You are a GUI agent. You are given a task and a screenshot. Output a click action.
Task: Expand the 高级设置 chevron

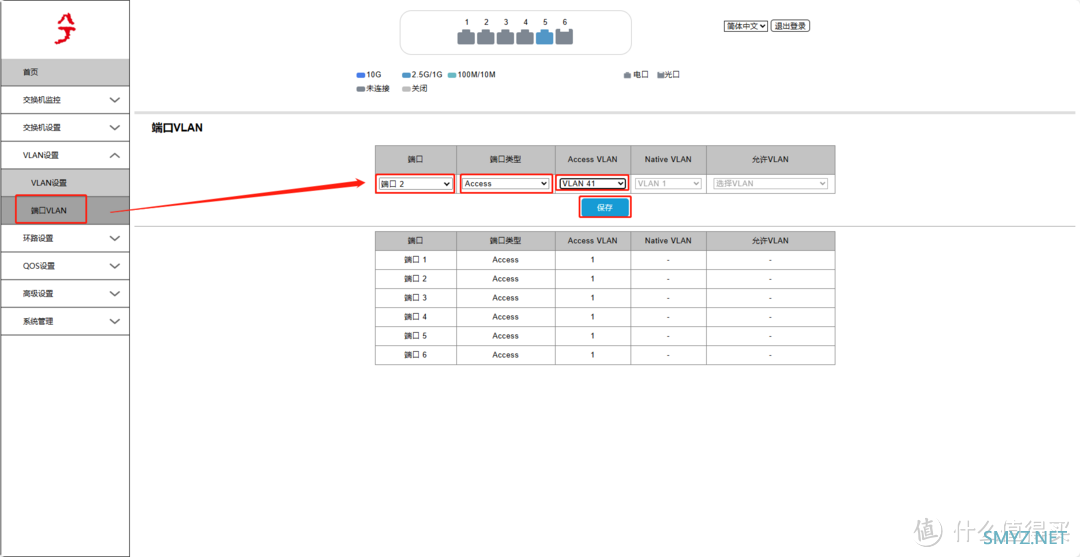(115, 293)
